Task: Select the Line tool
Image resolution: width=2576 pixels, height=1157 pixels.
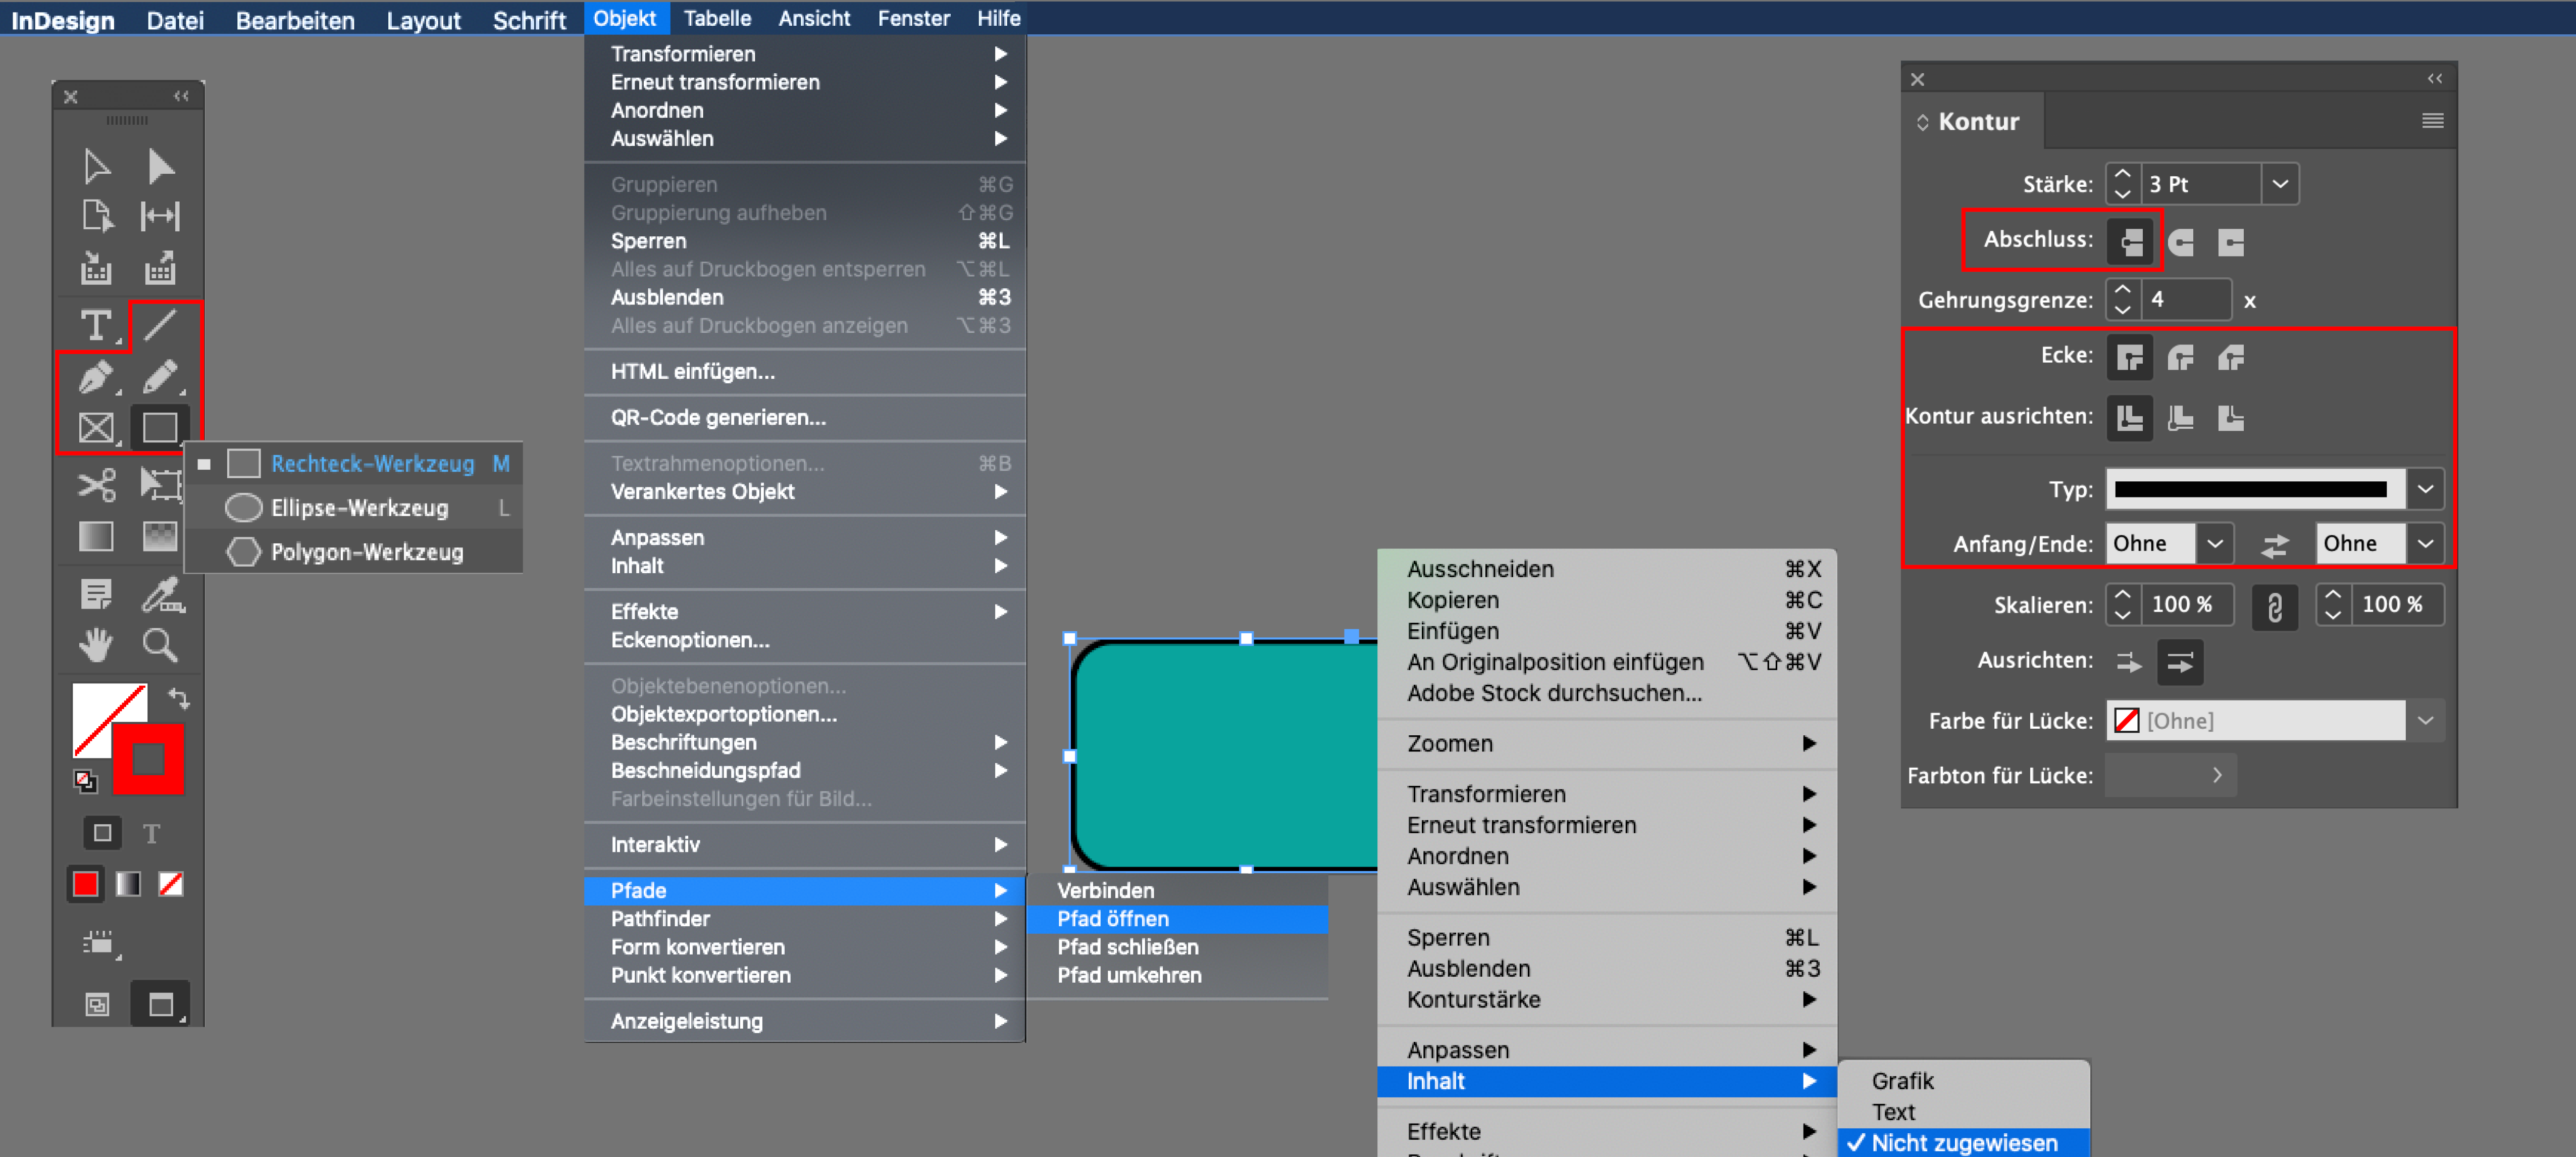Action: tap(160, 325)
